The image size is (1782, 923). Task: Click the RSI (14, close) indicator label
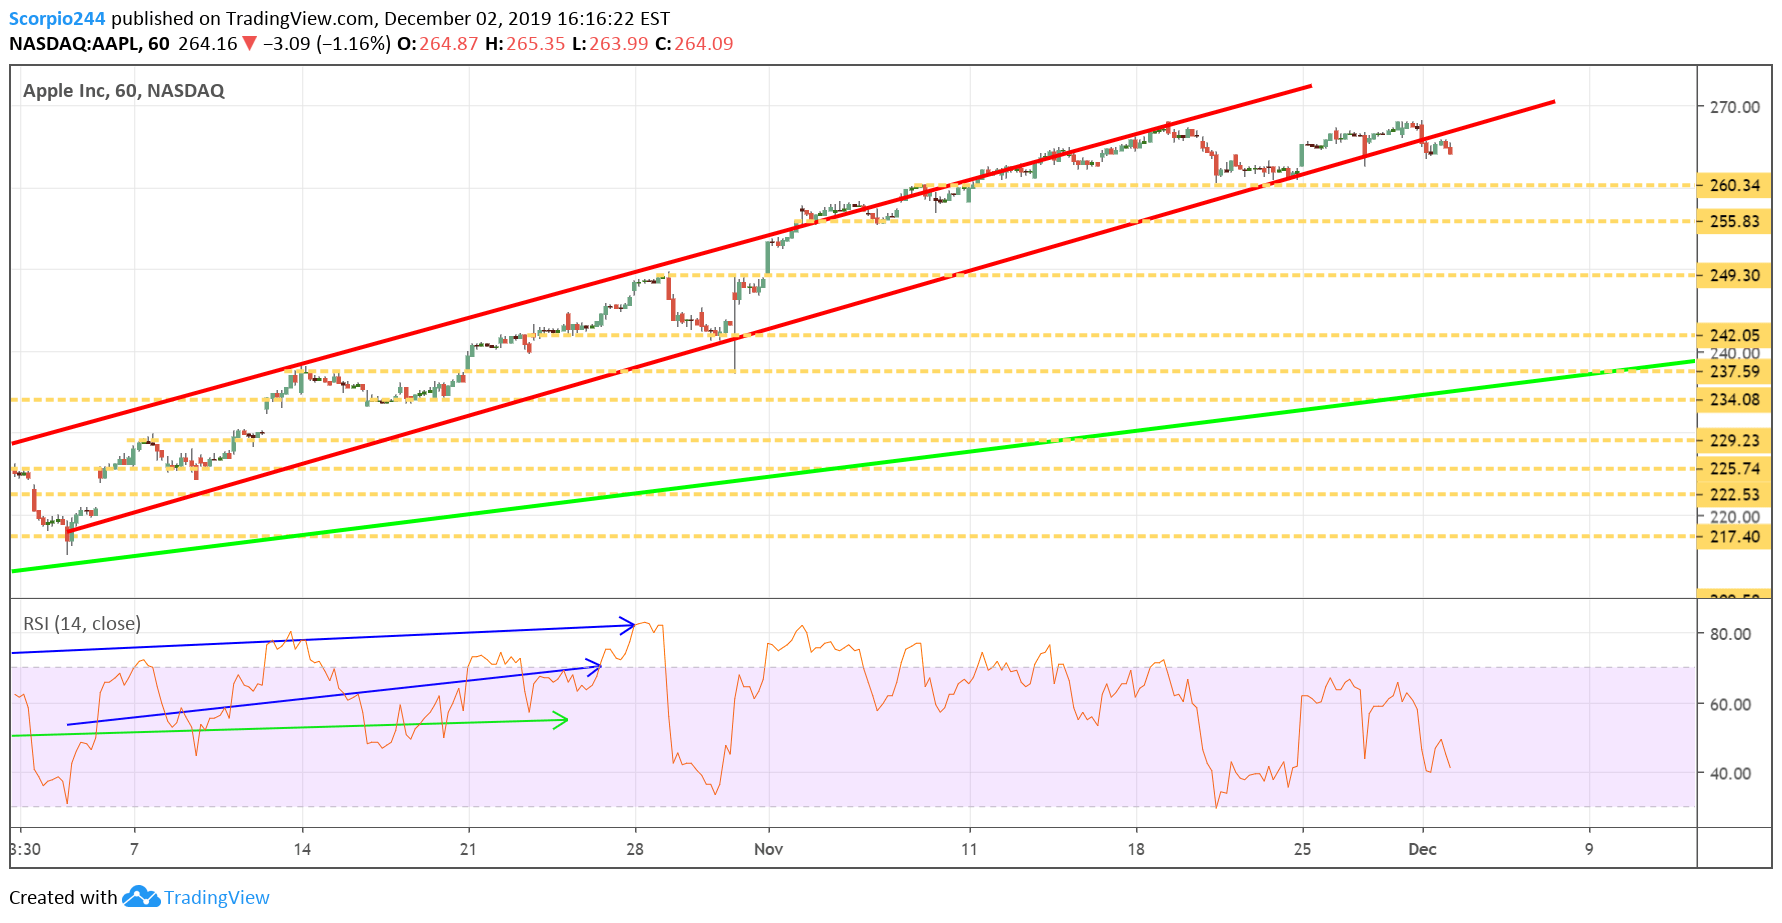click(x=82, y=624)
